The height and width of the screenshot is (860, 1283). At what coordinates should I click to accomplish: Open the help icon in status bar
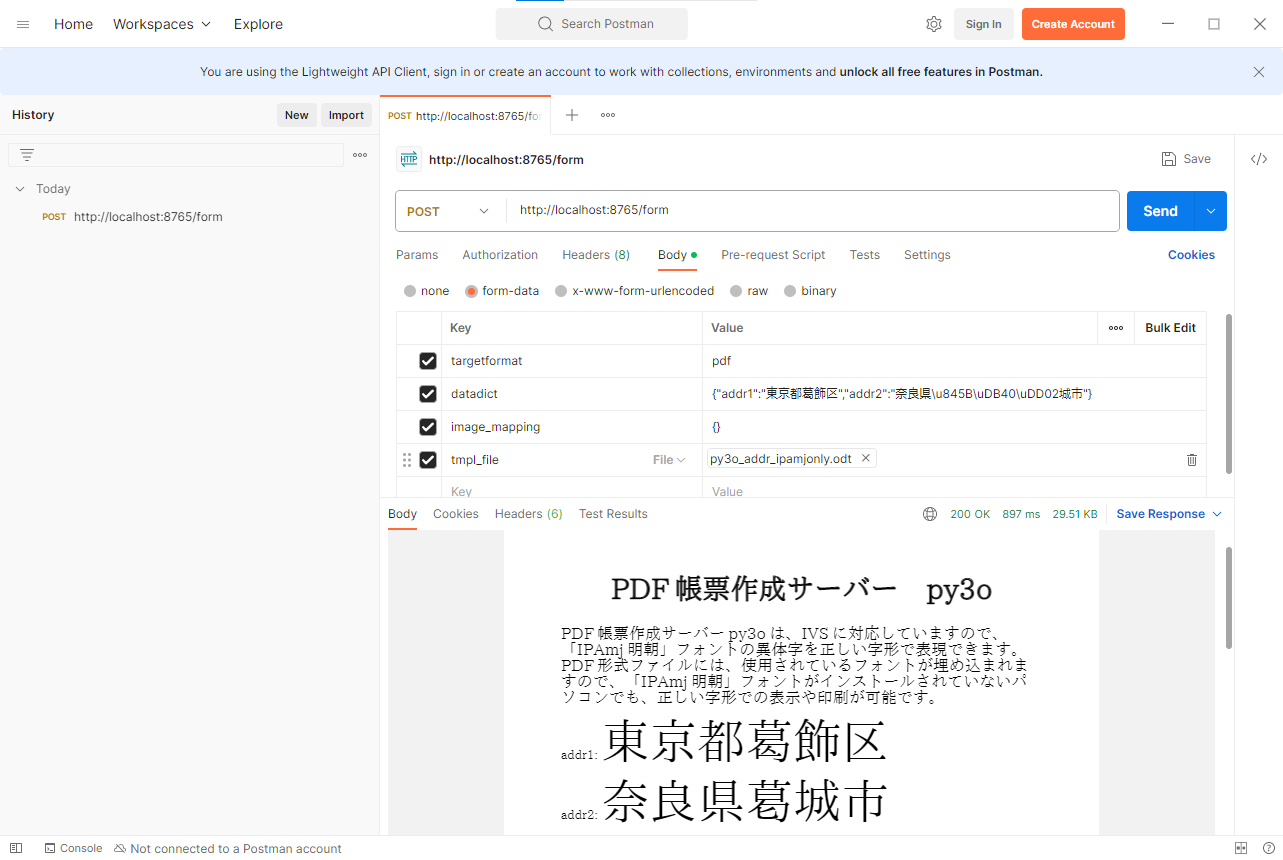point(1268,848)
